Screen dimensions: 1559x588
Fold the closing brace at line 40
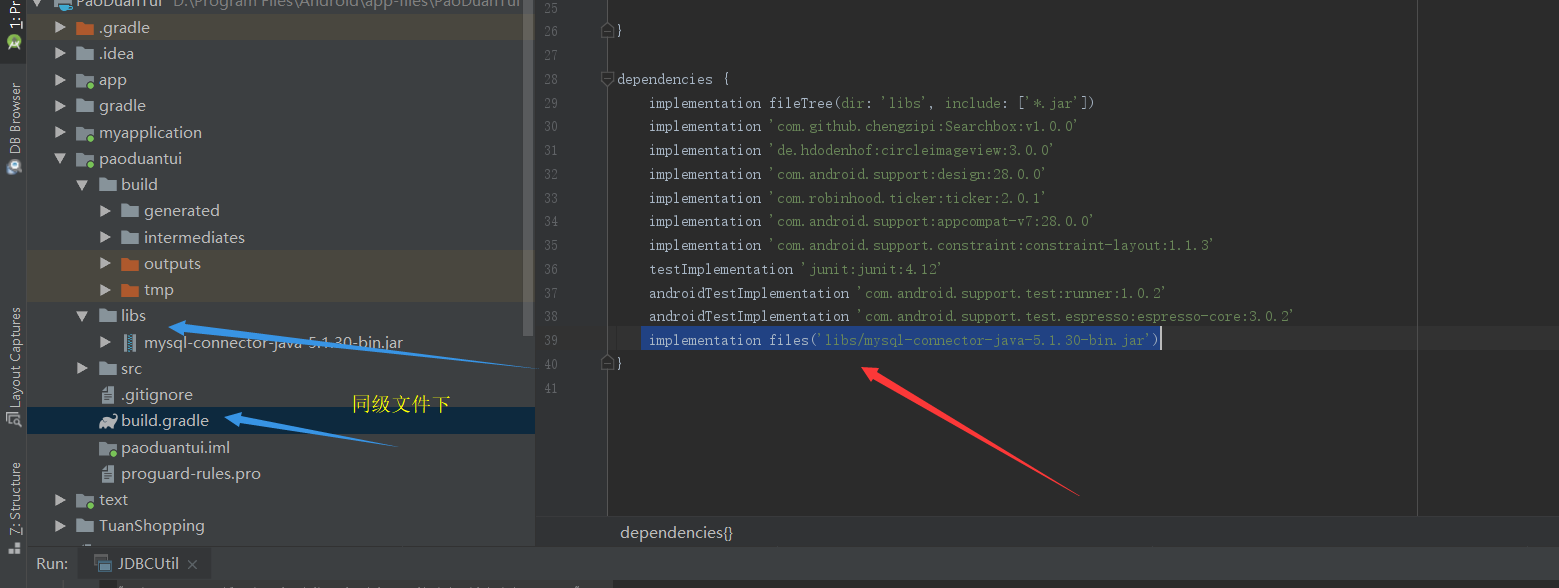coord(607,363)
